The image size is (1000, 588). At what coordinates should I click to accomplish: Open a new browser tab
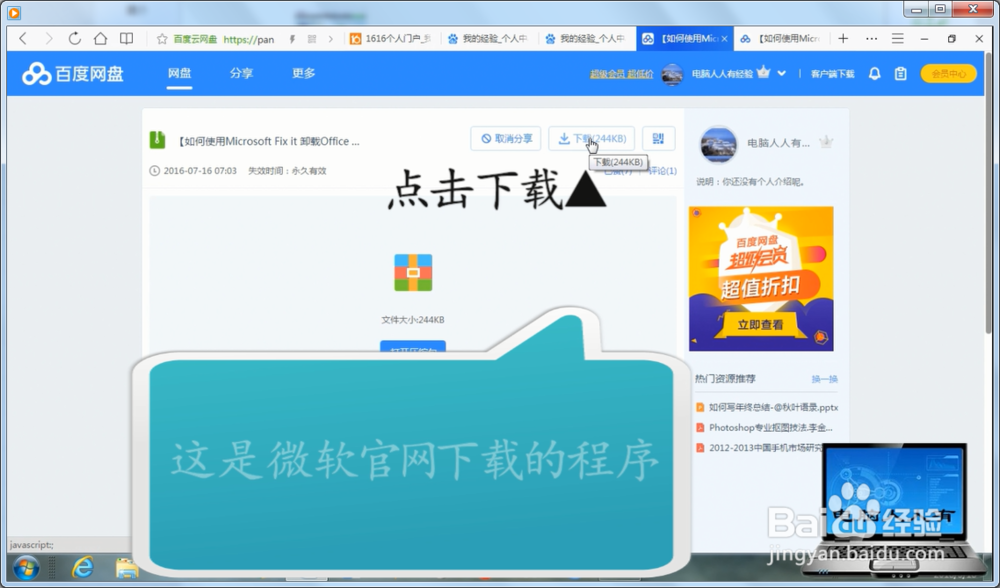(x=843, y=38)
